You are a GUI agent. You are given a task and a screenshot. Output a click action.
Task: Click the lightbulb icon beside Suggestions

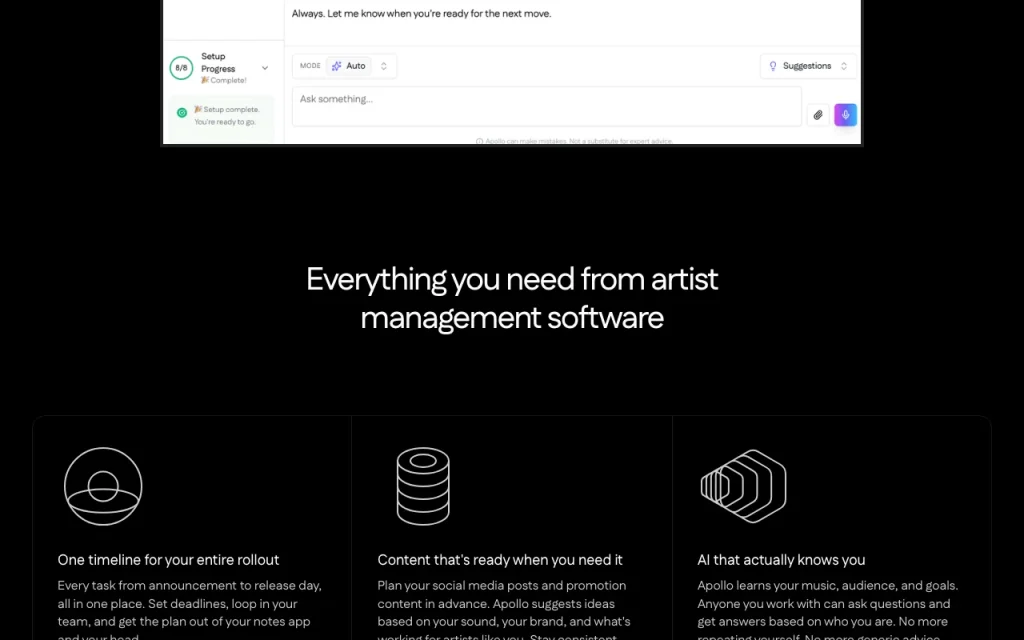(773, 66)
